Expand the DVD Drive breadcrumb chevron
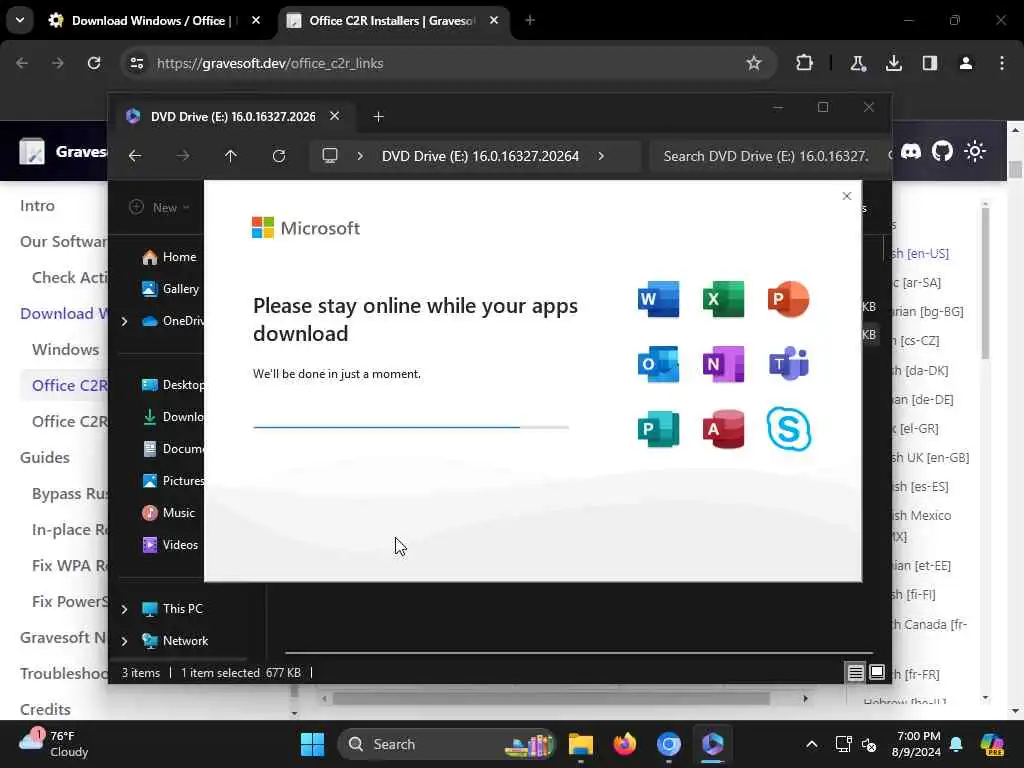 tap(601, 156)
